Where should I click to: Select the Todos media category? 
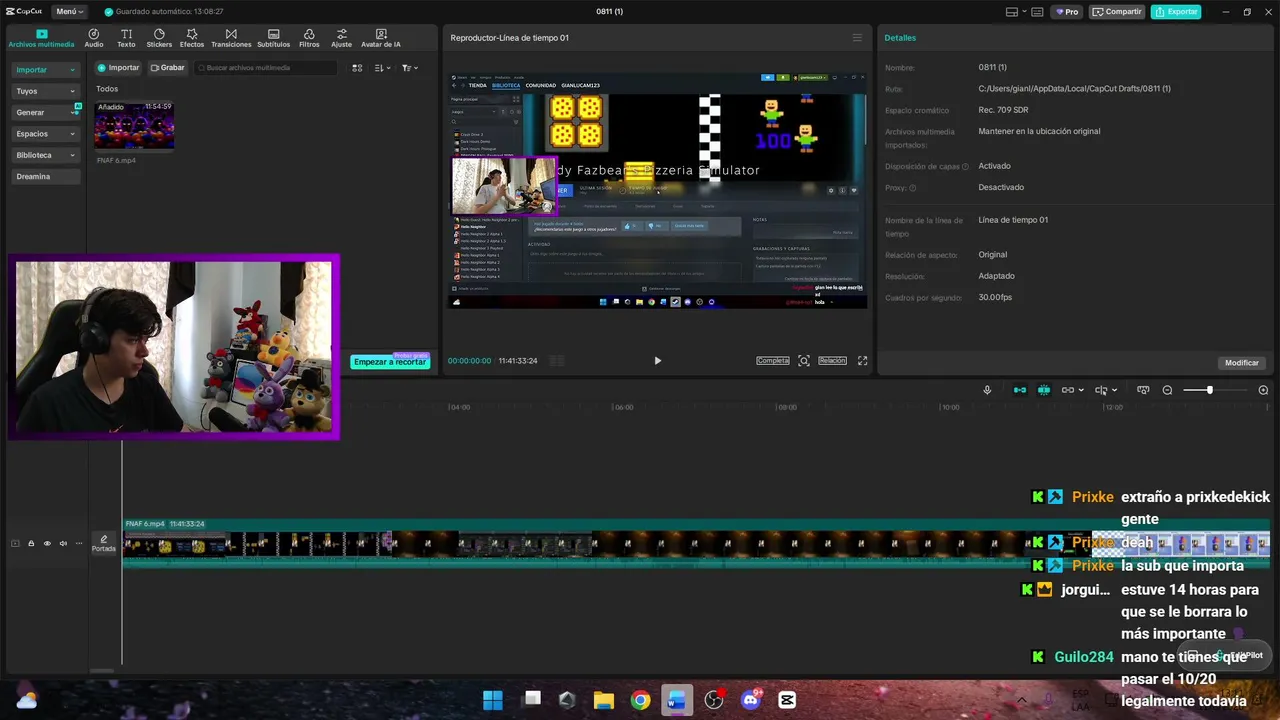point(107,89)
